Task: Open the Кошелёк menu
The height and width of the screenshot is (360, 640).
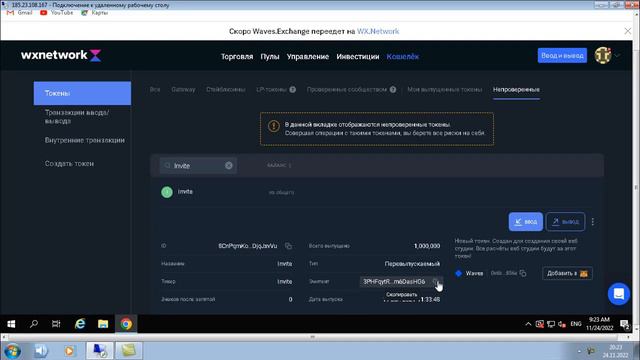Action: 402,57
